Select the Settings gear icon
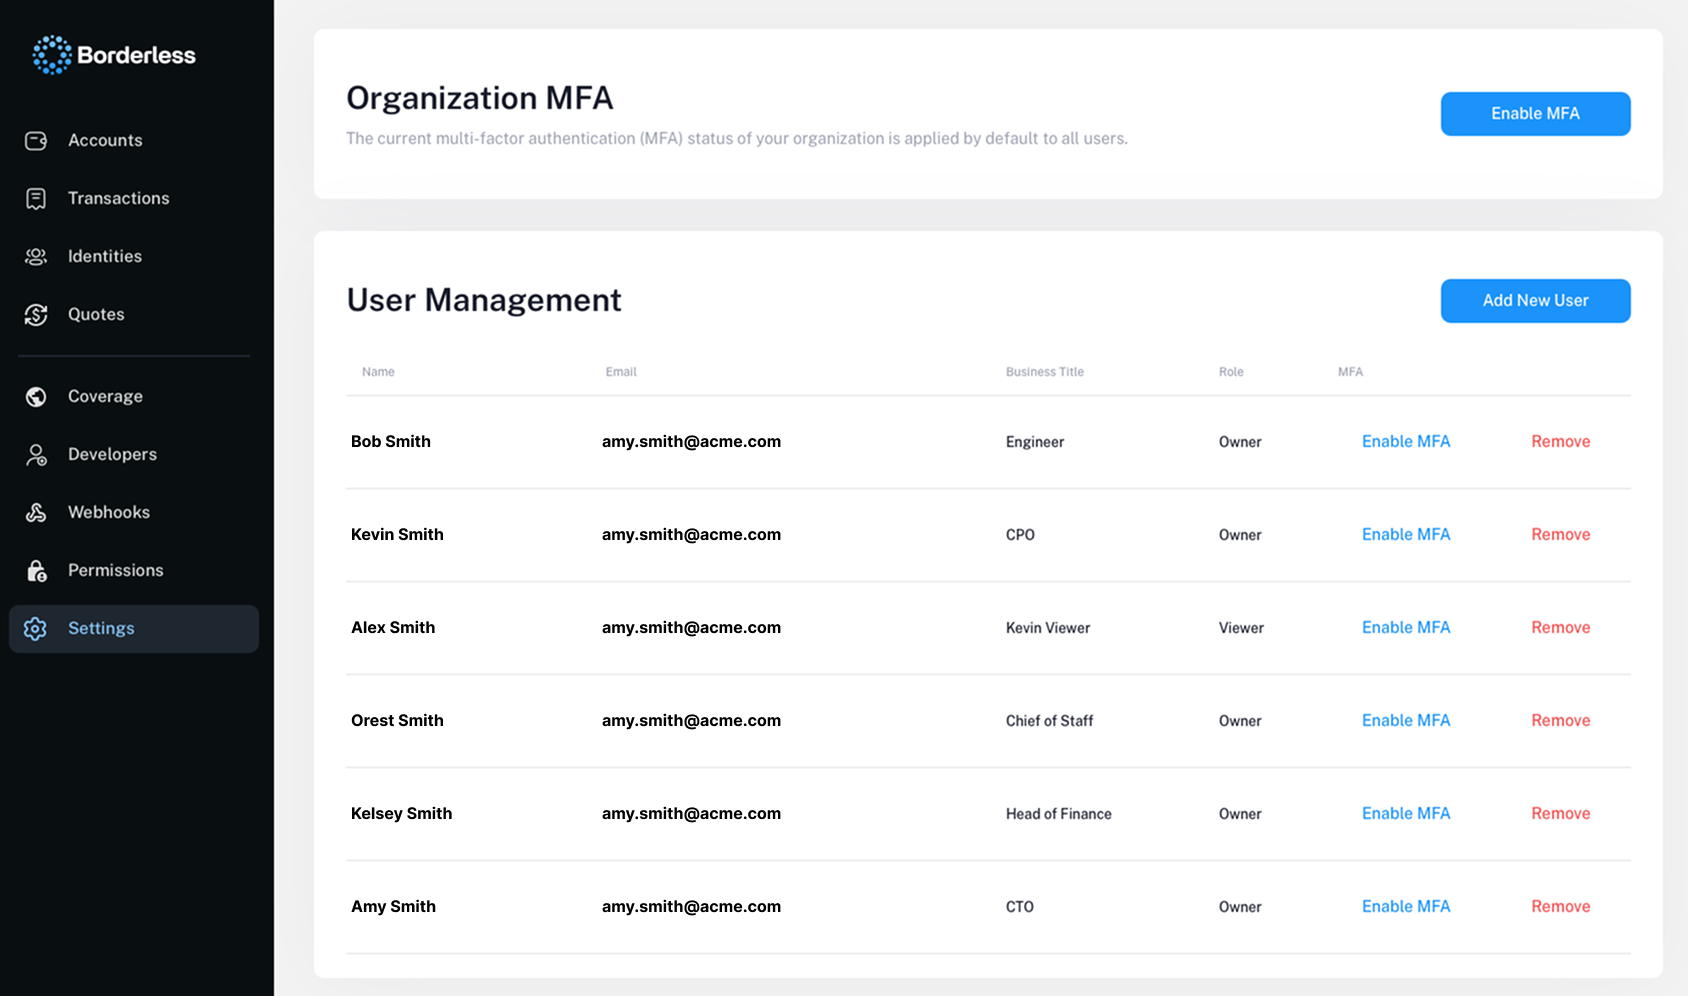The width and height of the screenshot is (1688, 996). coord(35,628)
